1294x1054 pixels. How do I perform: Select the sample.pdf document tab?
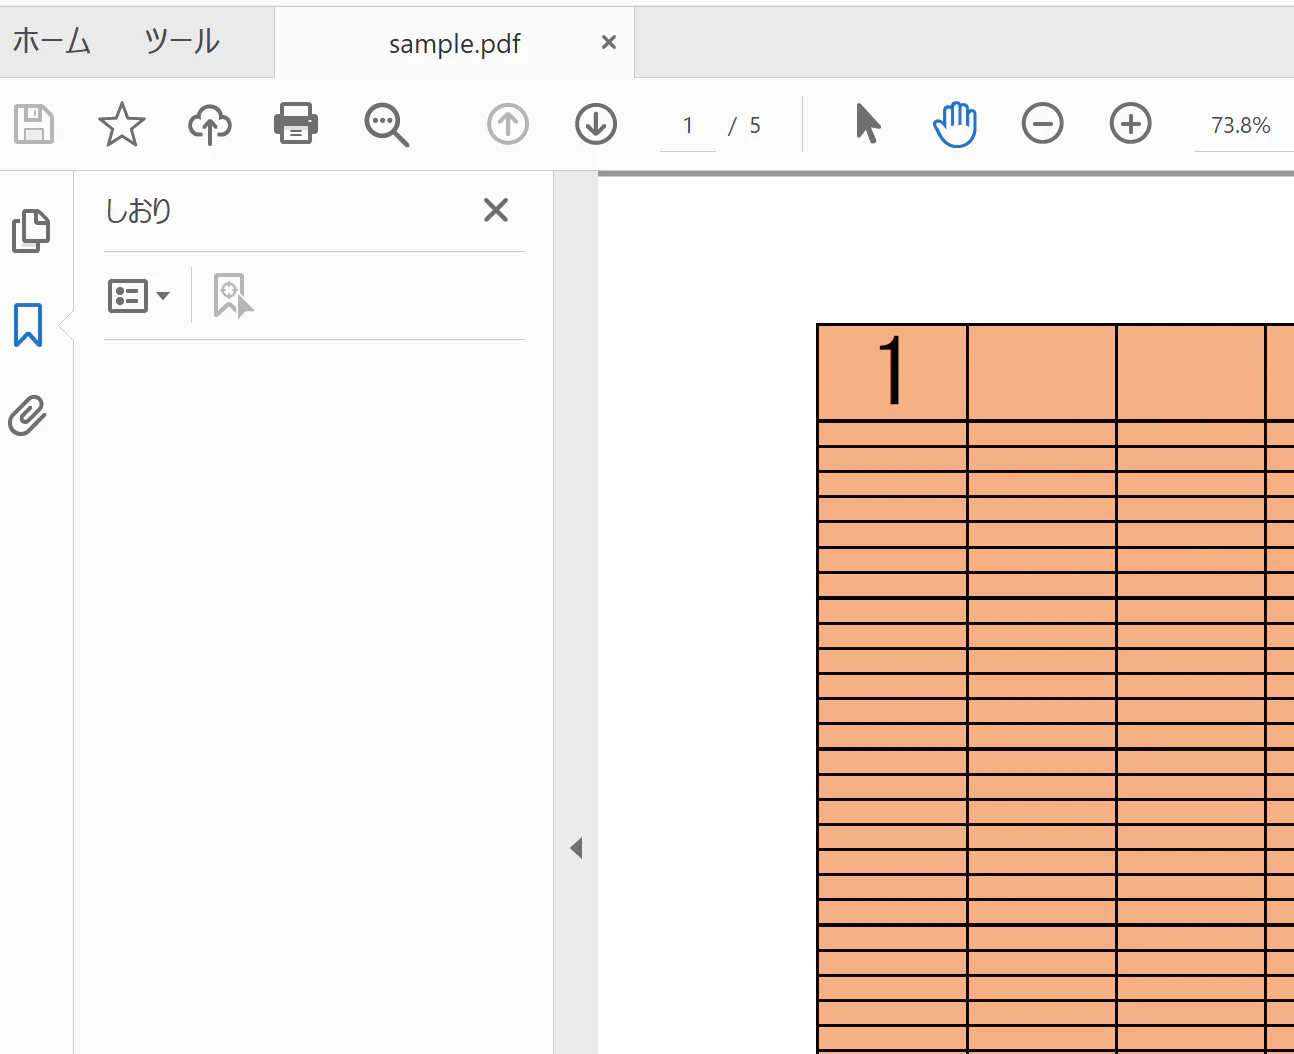pos(454,43)
